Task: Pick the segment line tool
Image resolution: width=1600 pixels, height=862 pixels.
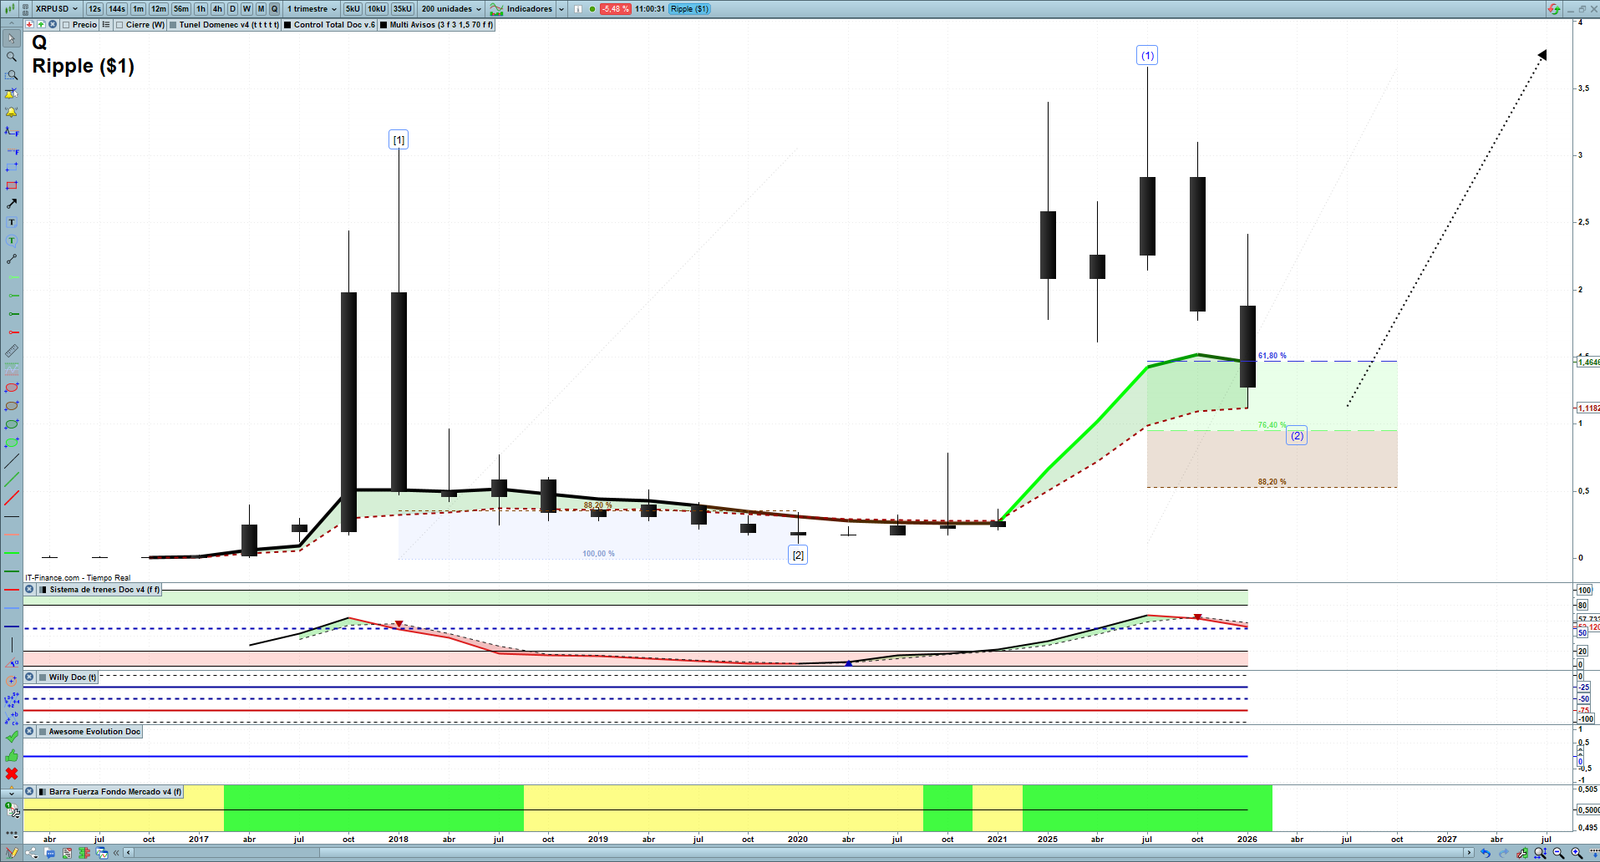Action: (x=11, y=259)
